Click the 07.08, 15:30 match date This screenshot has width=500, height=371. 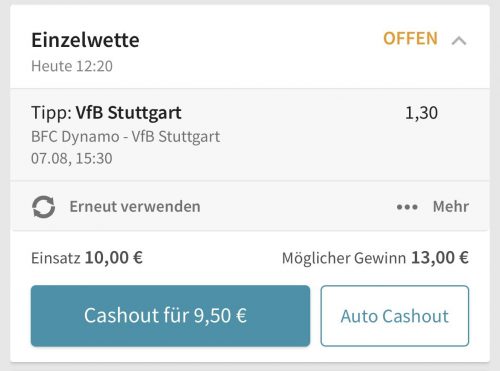point(72,159)
